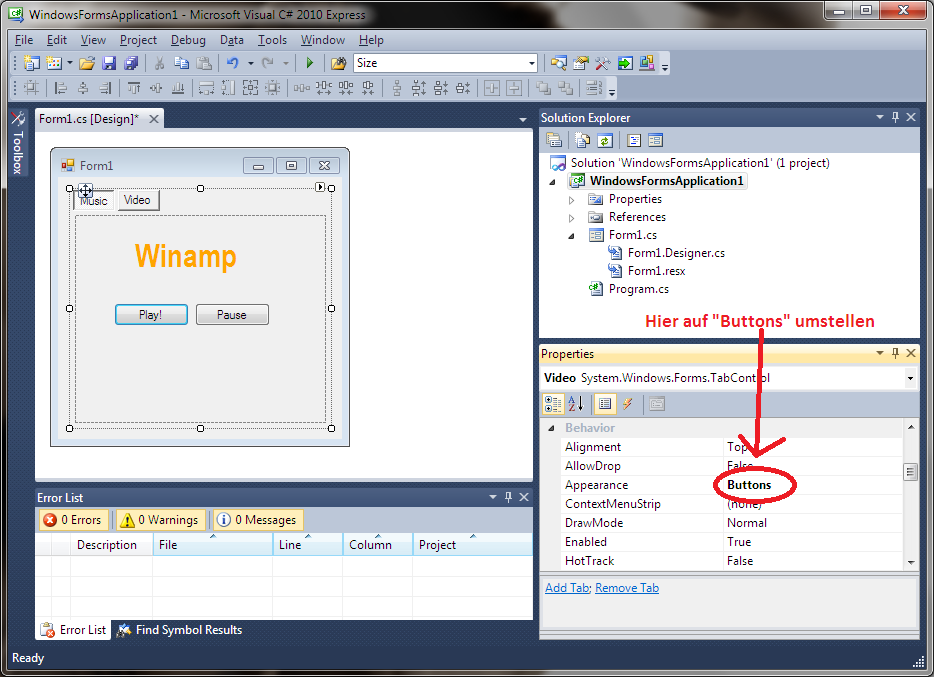Collapse the WindowsFormsApplication1 project node
934x677 pixels.
[552, 182]
